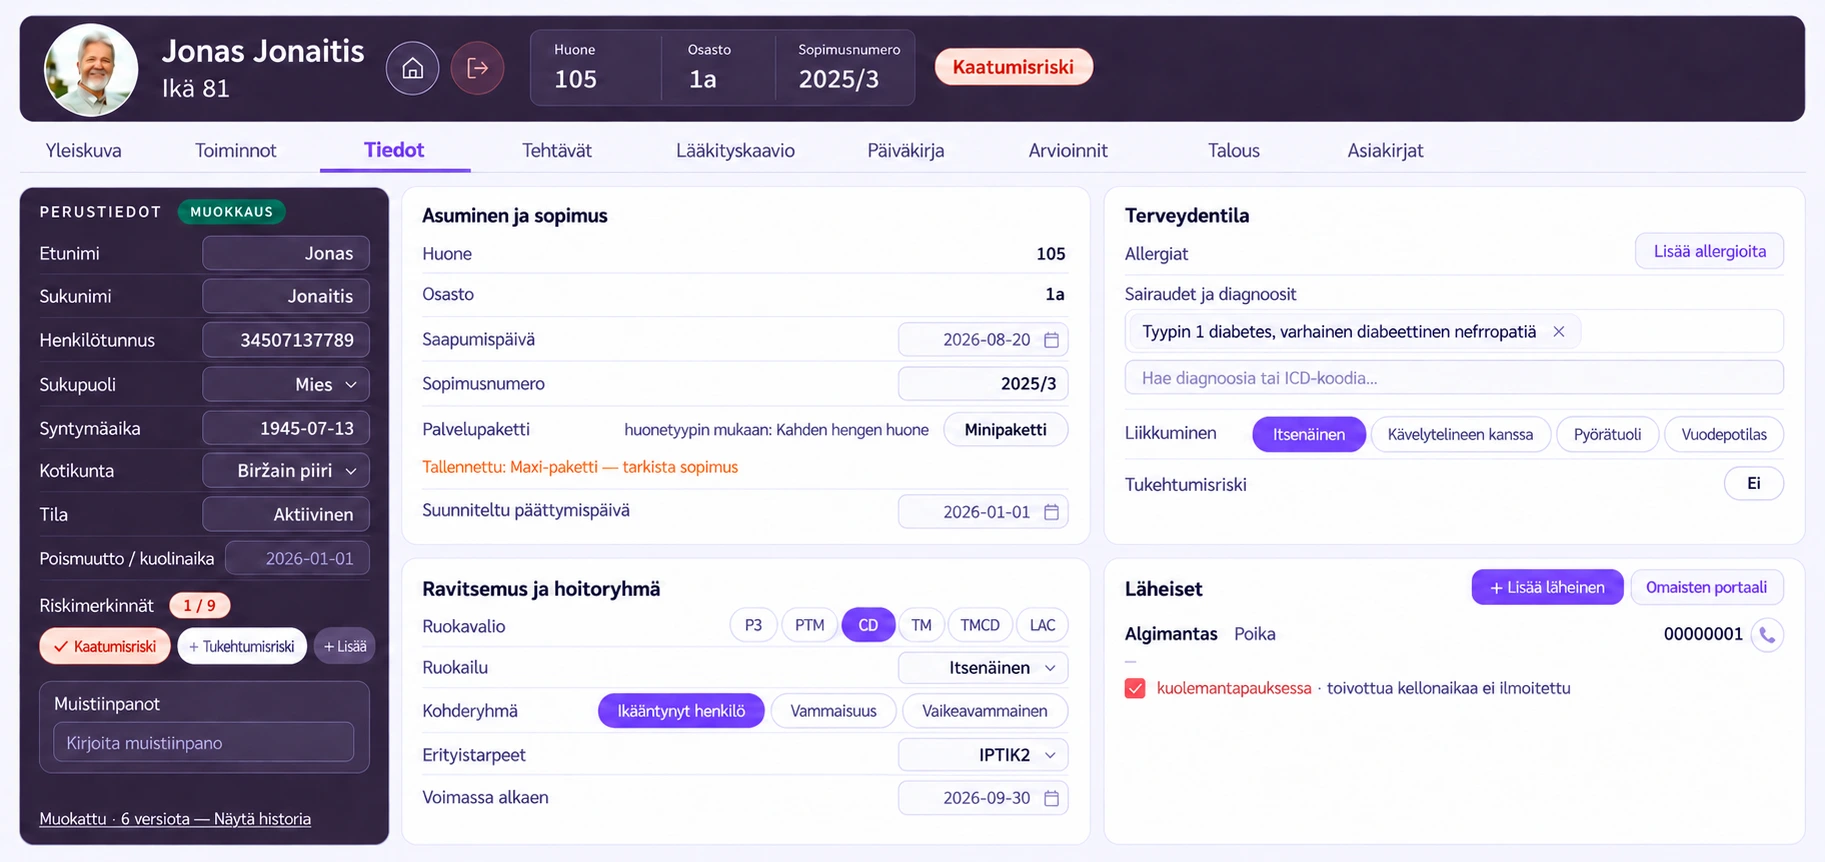Click the Henkilötunnus input field
This screenshot has width=1825, height=862.
point(286,340)
